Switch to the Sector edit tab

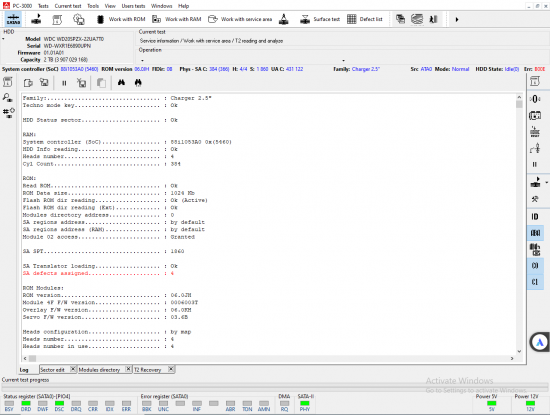tap(52, 370)
